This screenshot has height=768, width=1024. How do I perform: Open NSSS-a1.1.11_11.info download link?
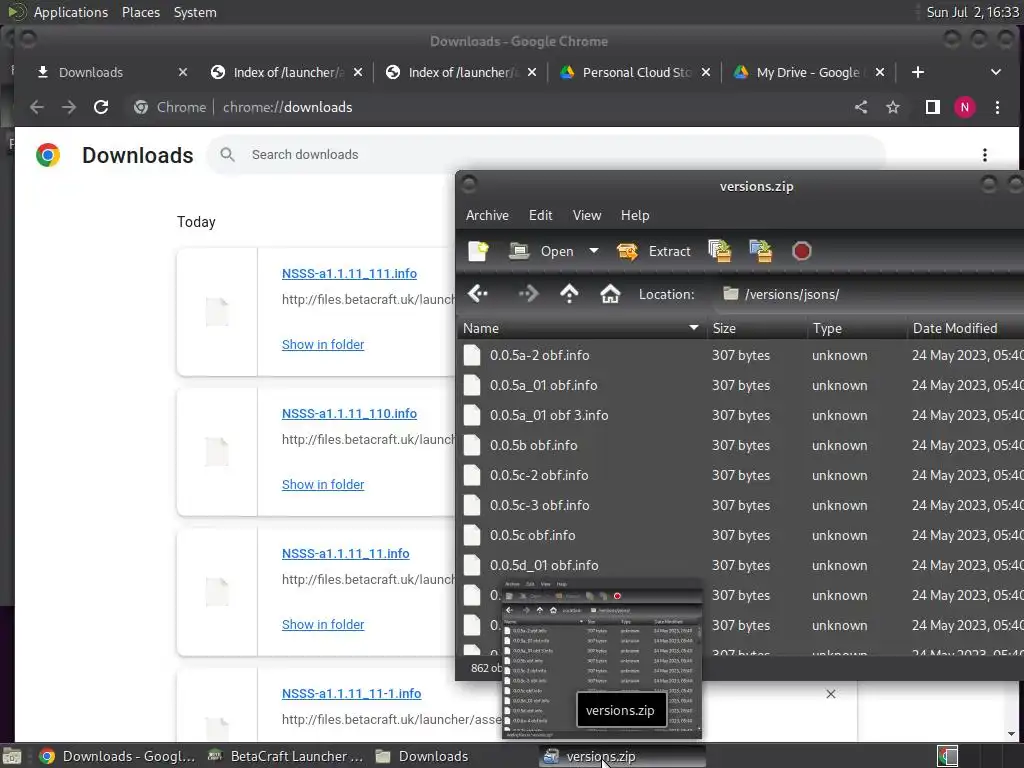click(345, 554)
